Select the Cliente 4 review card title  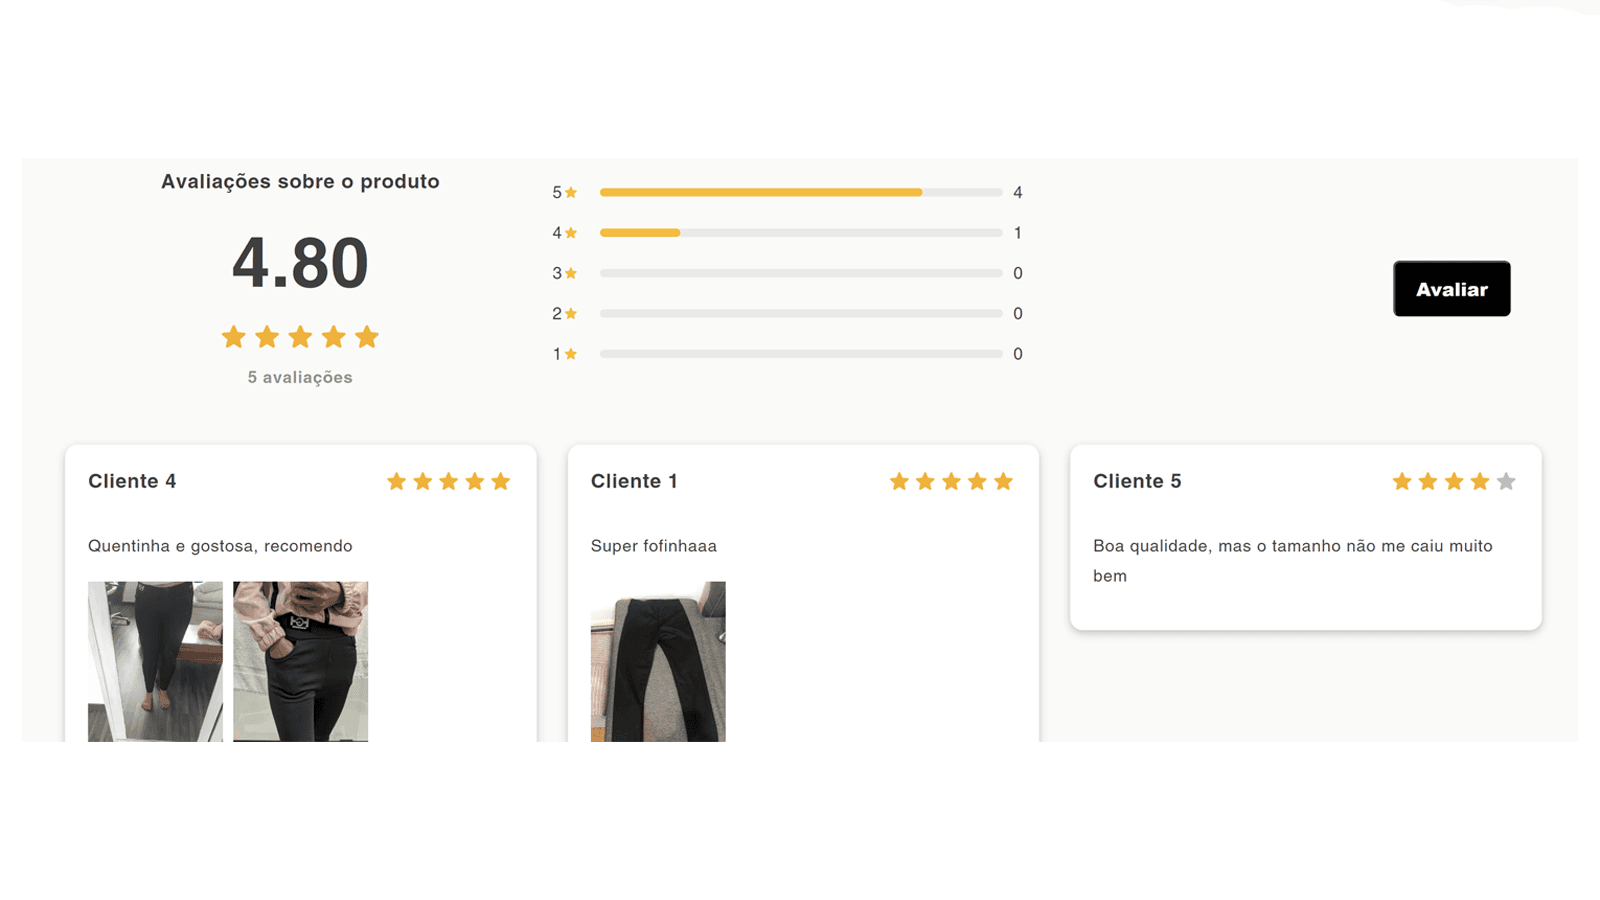132,481
